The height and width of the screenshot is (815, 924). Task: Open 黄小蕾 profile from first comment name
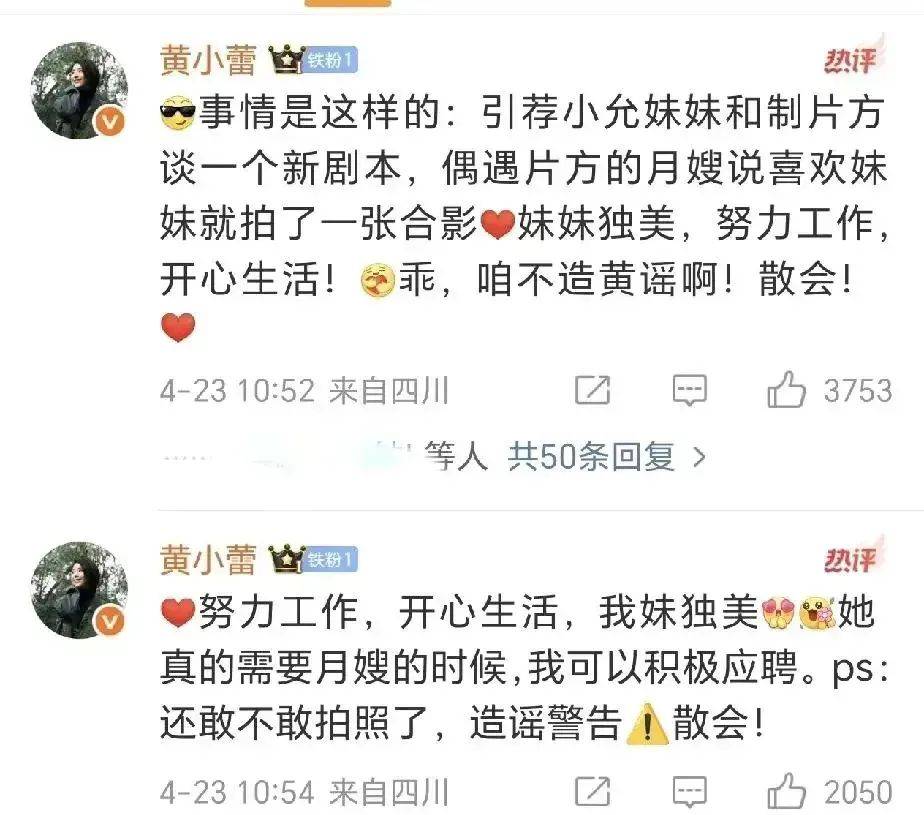pyautogui.click(x=208, y=60)
